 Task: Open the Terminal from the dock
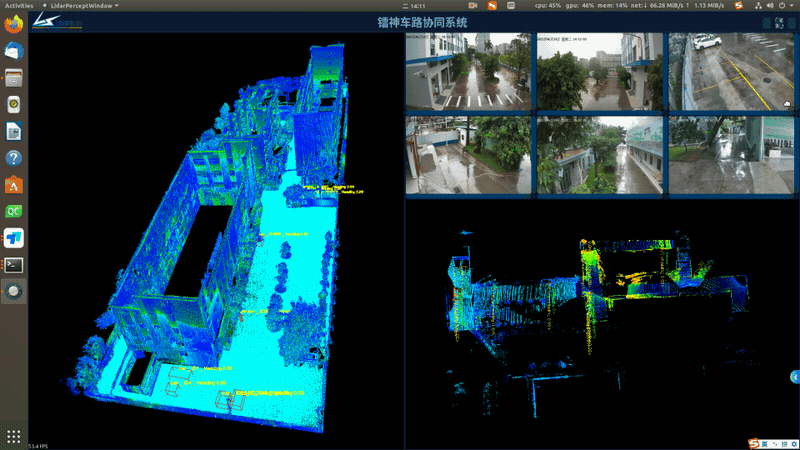coord(14,265)
